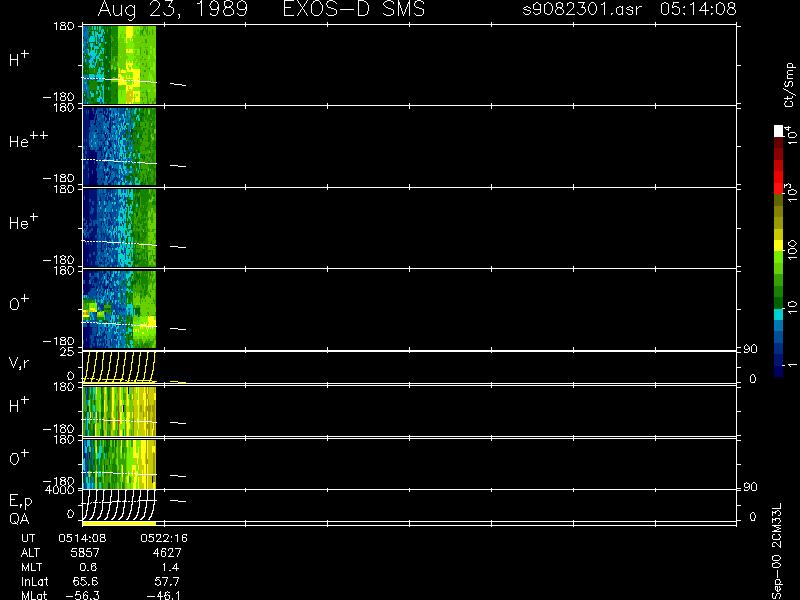800x600 pixels.
Task: Pick the white top segment of color bar
Action: pos(779,131)
